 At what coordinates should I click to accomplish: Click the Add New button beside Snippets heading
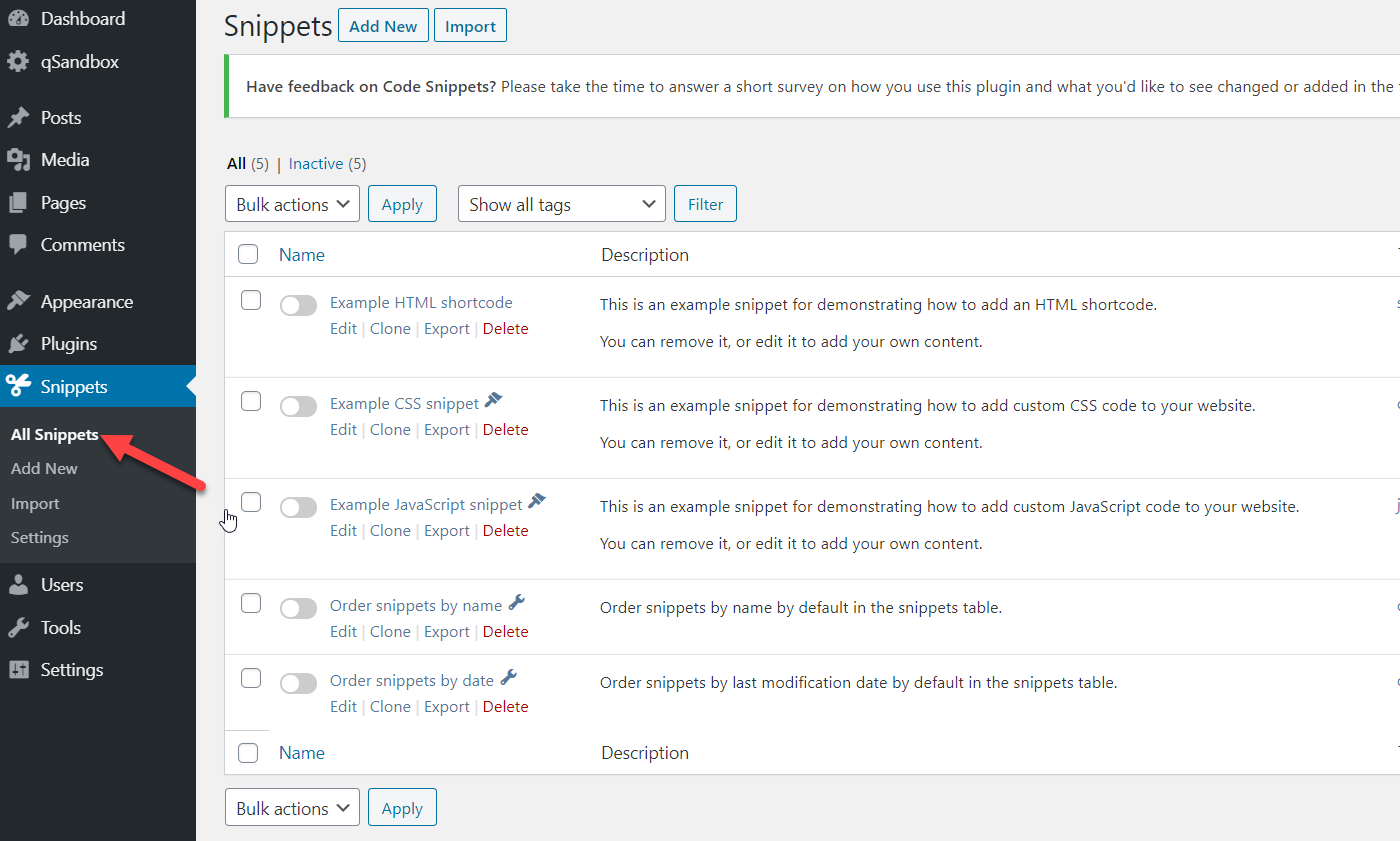(383, 26)
